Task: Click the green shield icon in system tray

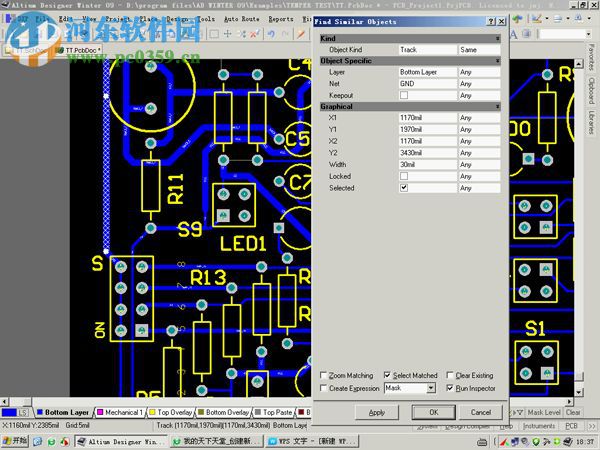Action: point(536,442)
